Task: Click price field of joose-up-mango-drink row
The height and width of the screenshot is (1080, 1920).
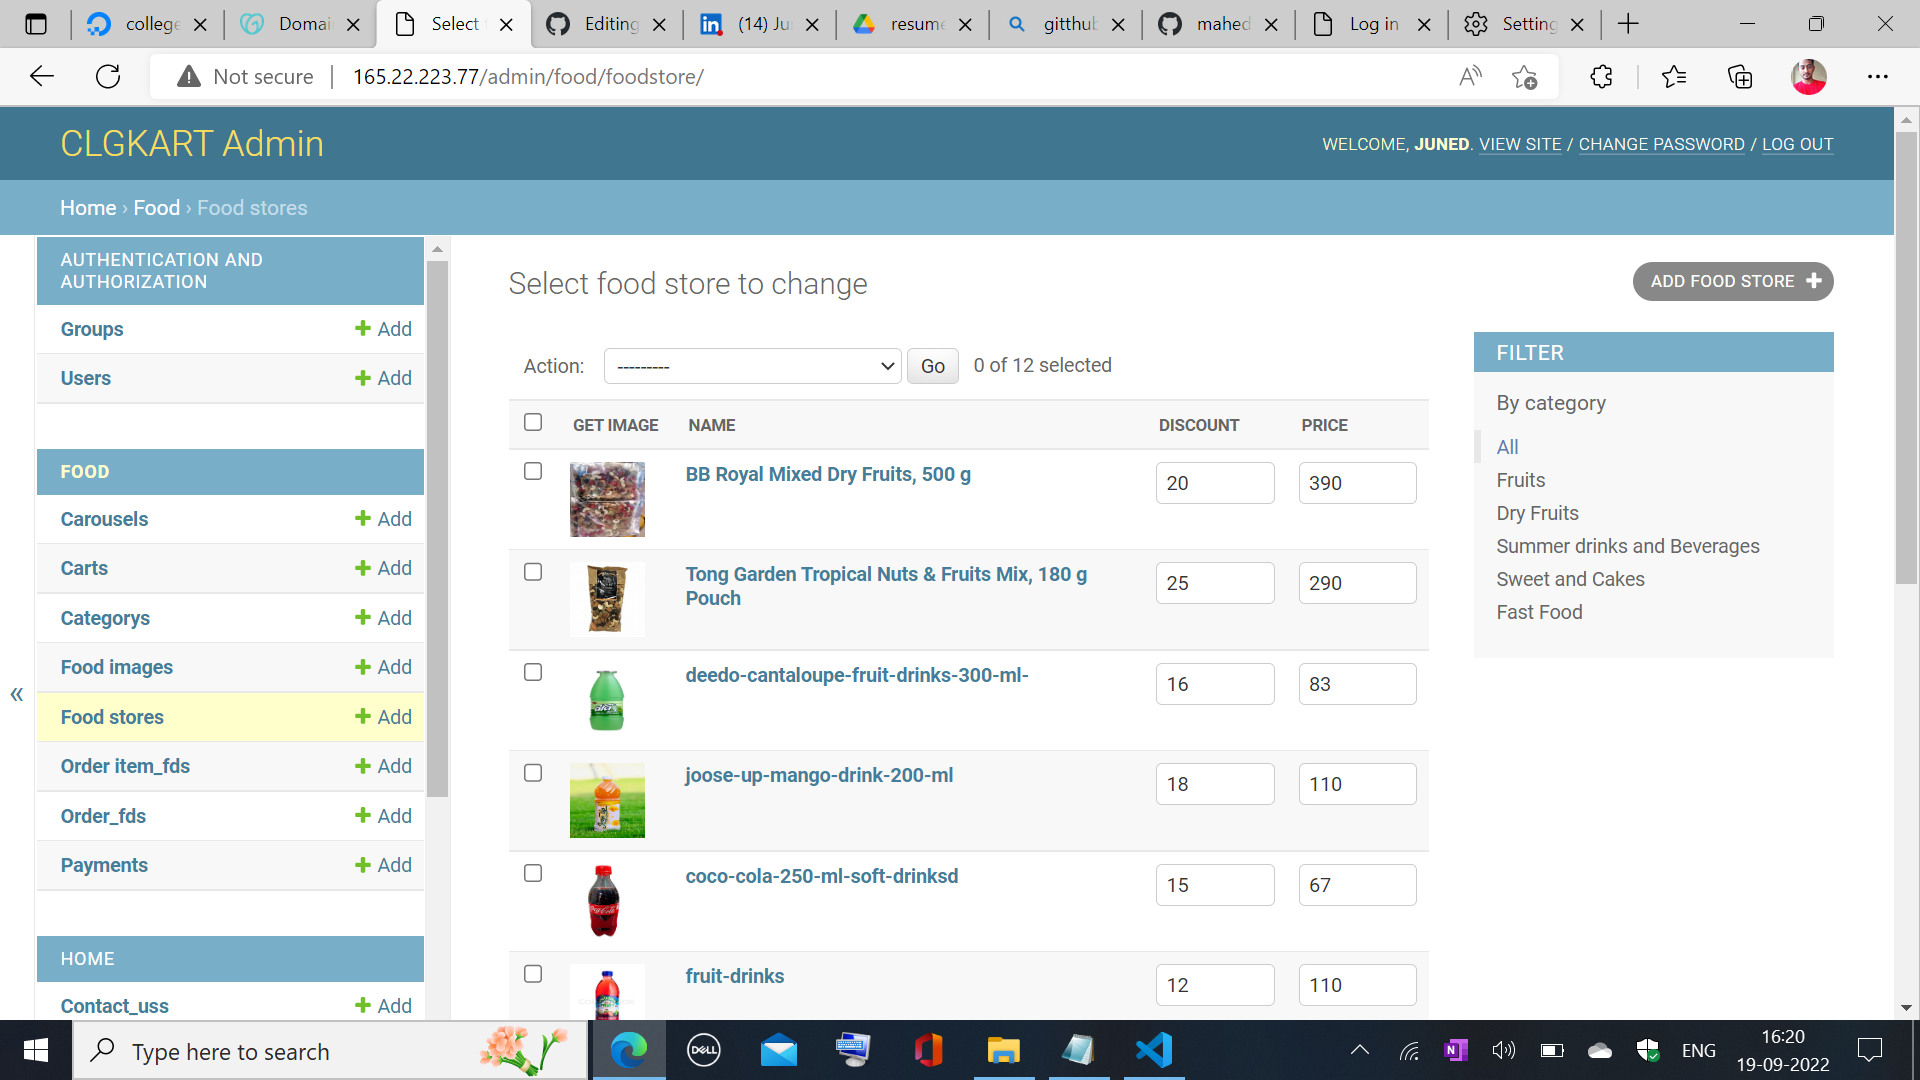Action: 1356,784
